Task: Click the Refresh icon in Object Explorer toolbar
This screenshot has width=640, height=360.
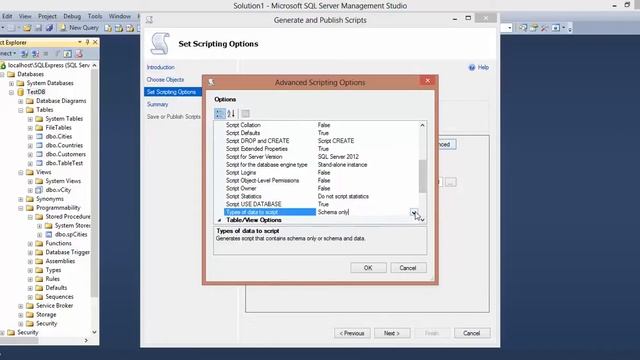Action: click(x=68, y=54)
